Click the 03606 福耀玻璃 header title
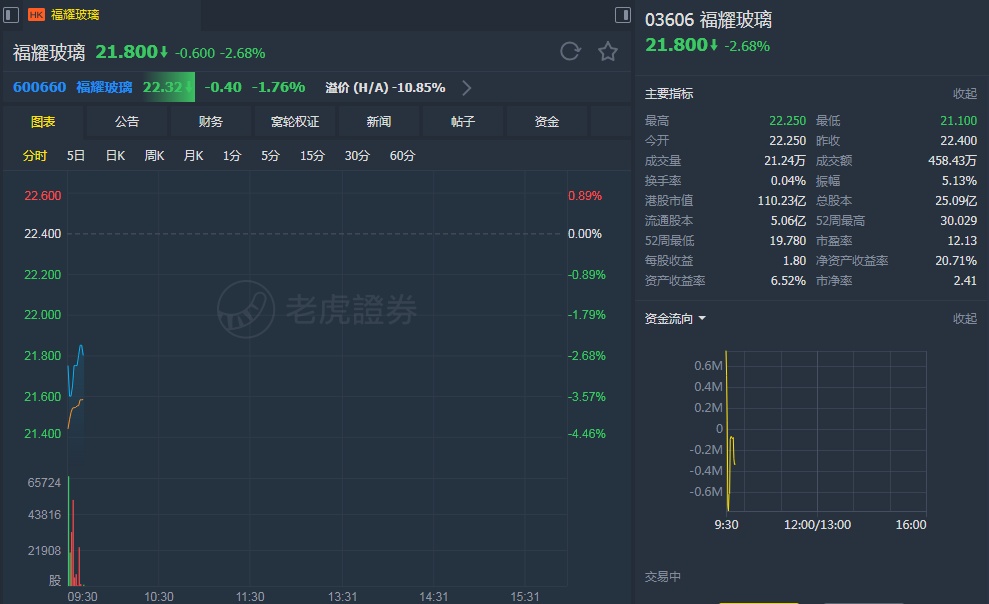Image resolution: width=989 pixels, height=604 pixels. [x=708, y=20]
